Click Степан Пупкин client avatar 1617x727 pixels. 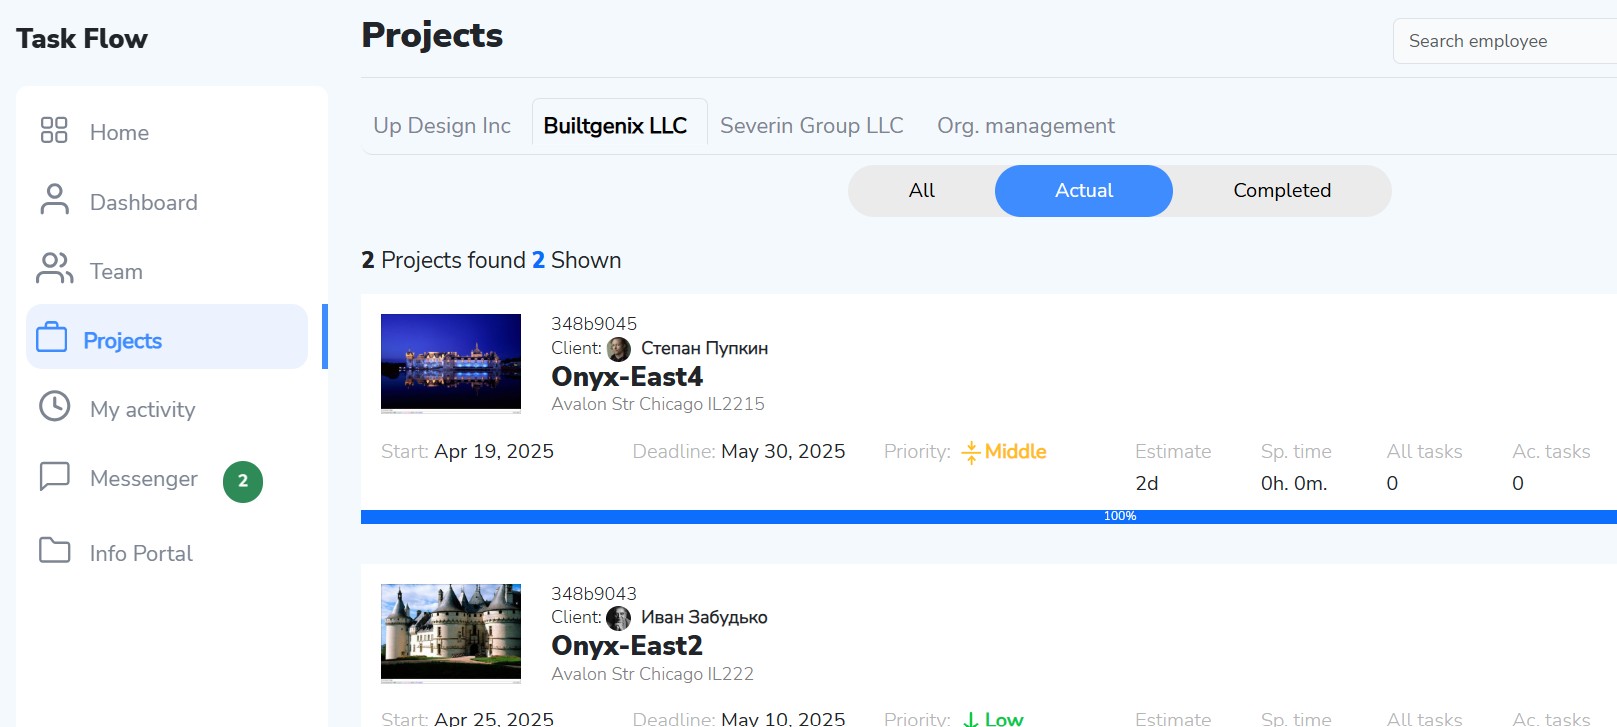coord(619,349)
